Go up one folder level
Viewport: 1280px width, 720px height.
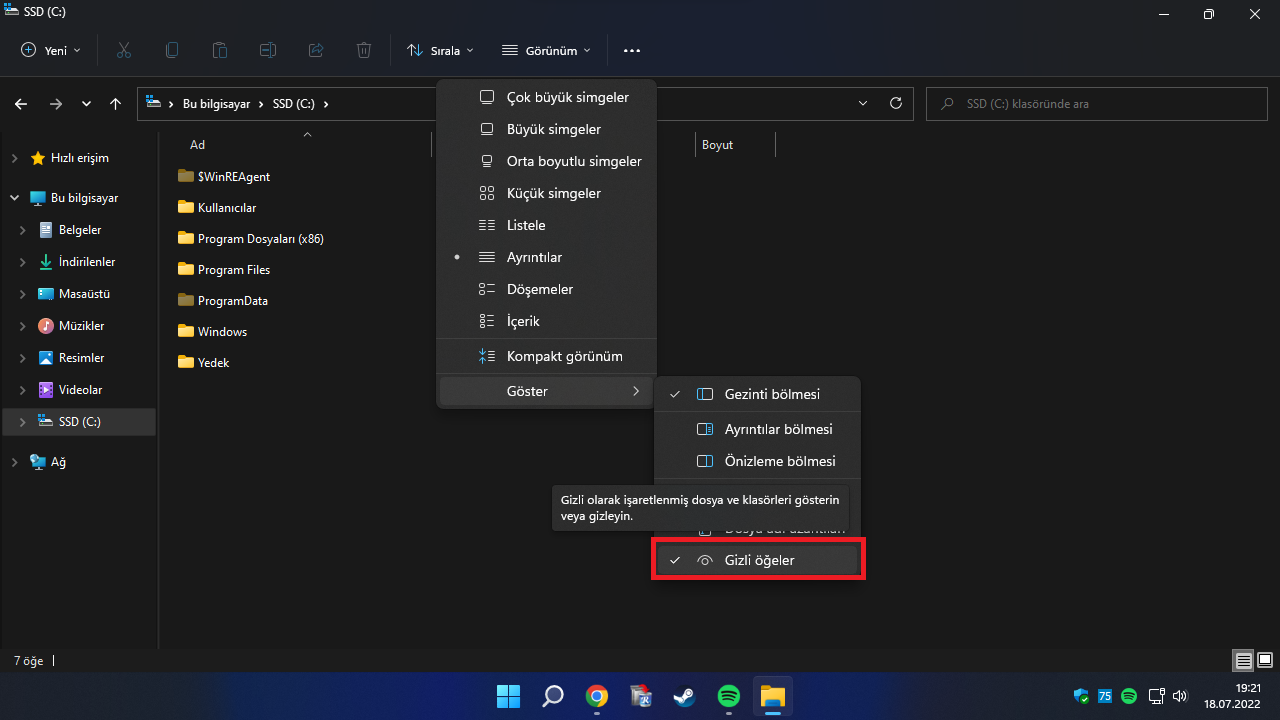(x=116, y=103)
